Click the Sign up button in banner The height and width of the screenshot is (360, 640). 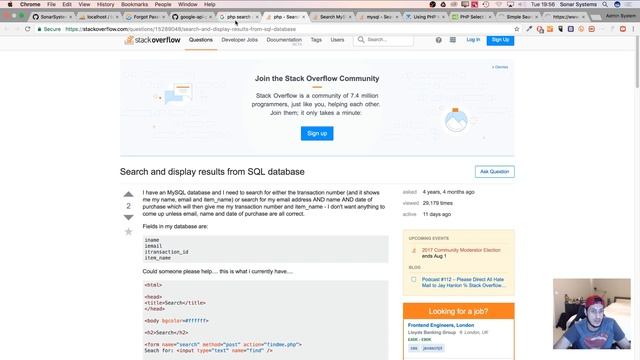click(x=317, y=133)
